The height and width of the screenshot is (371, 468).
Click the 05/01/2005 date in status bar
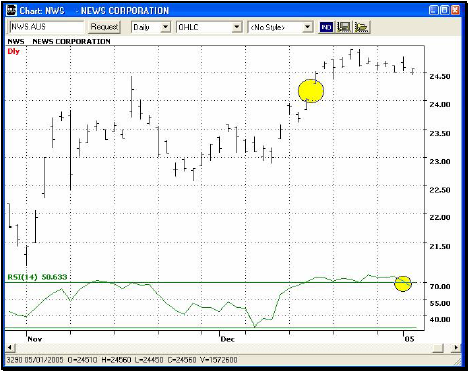click(x=43, y=360)
